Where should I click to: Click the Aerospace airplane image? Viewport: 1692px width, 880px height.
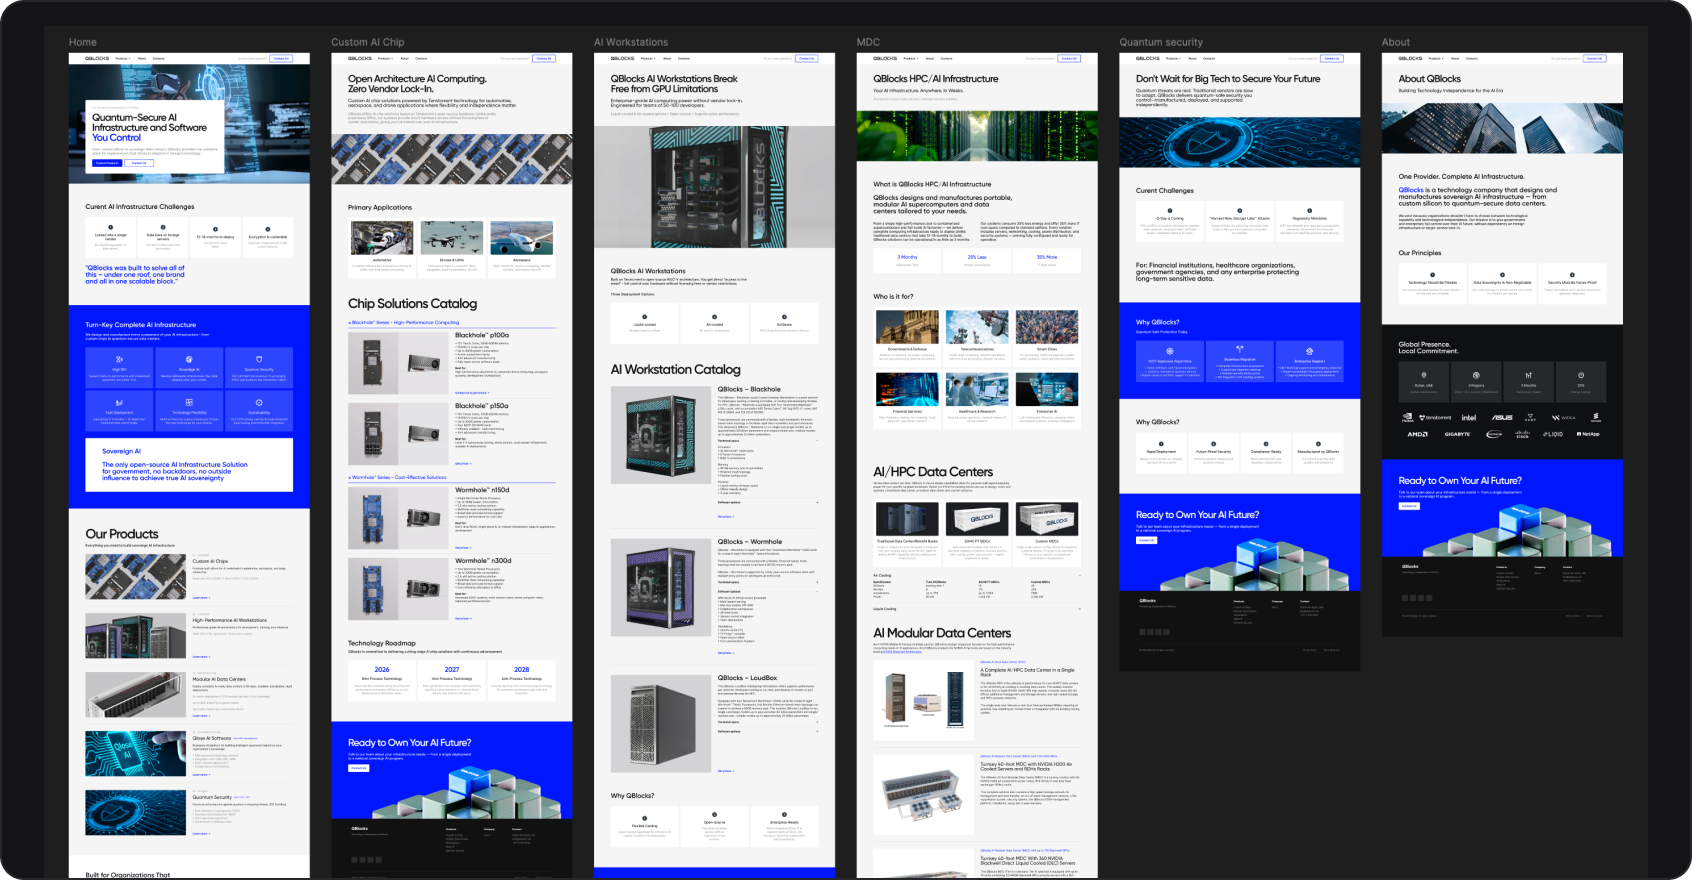[522, 238]
